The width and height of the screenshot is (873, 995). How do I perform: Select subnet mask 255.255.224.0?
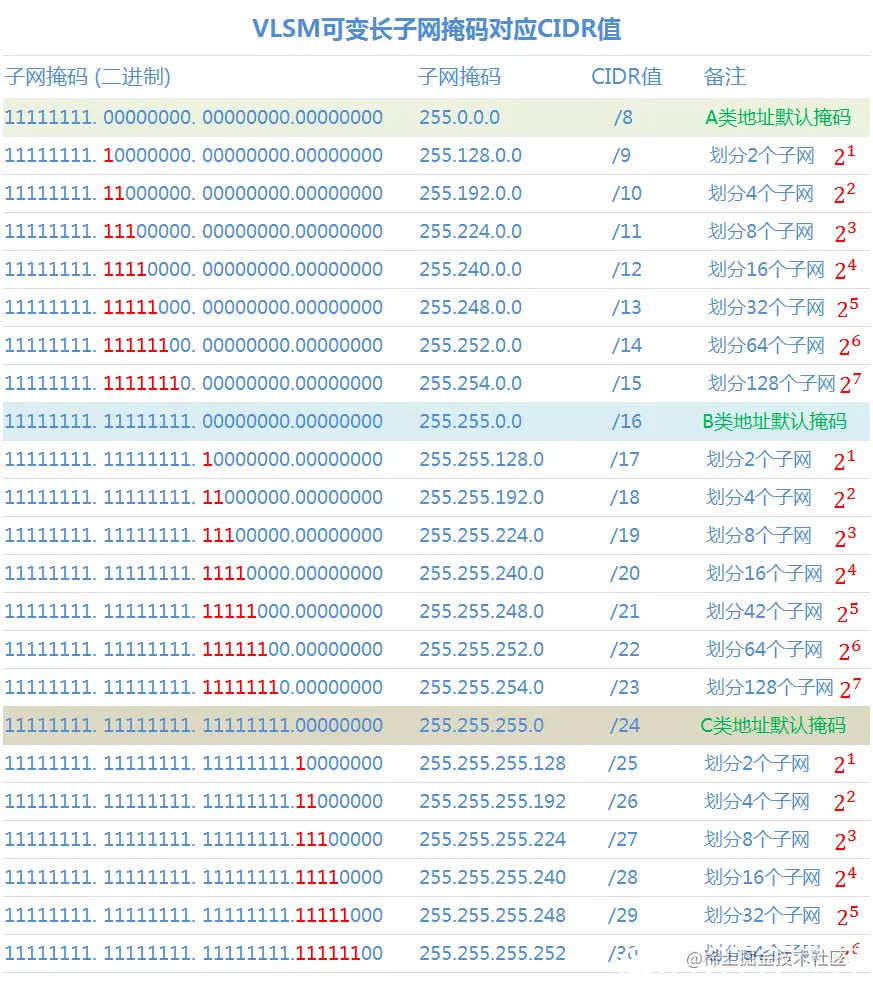[481, 536]
